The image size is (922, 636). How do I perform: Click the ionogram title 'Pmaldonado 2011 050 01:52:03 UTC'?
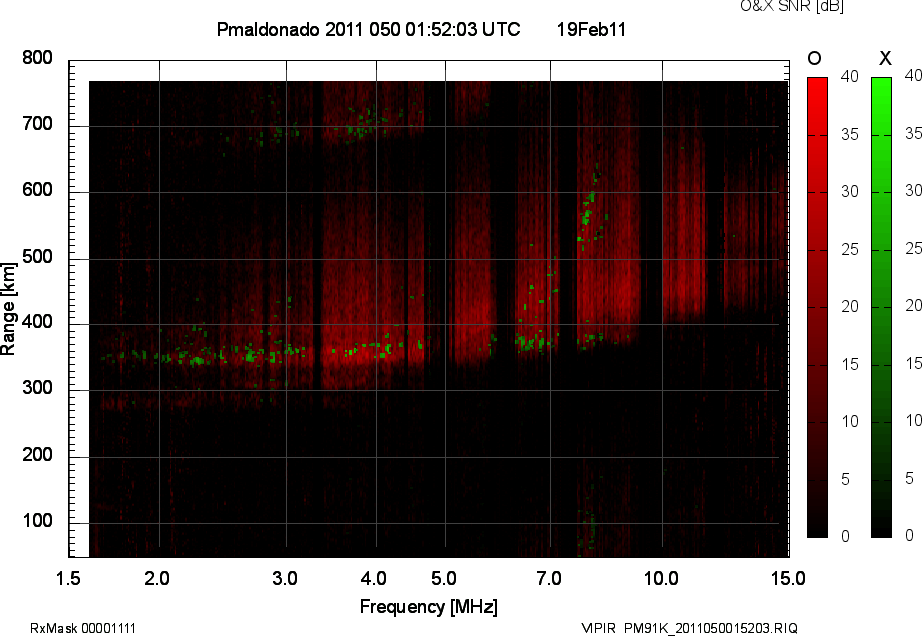(x=369, y=29)
